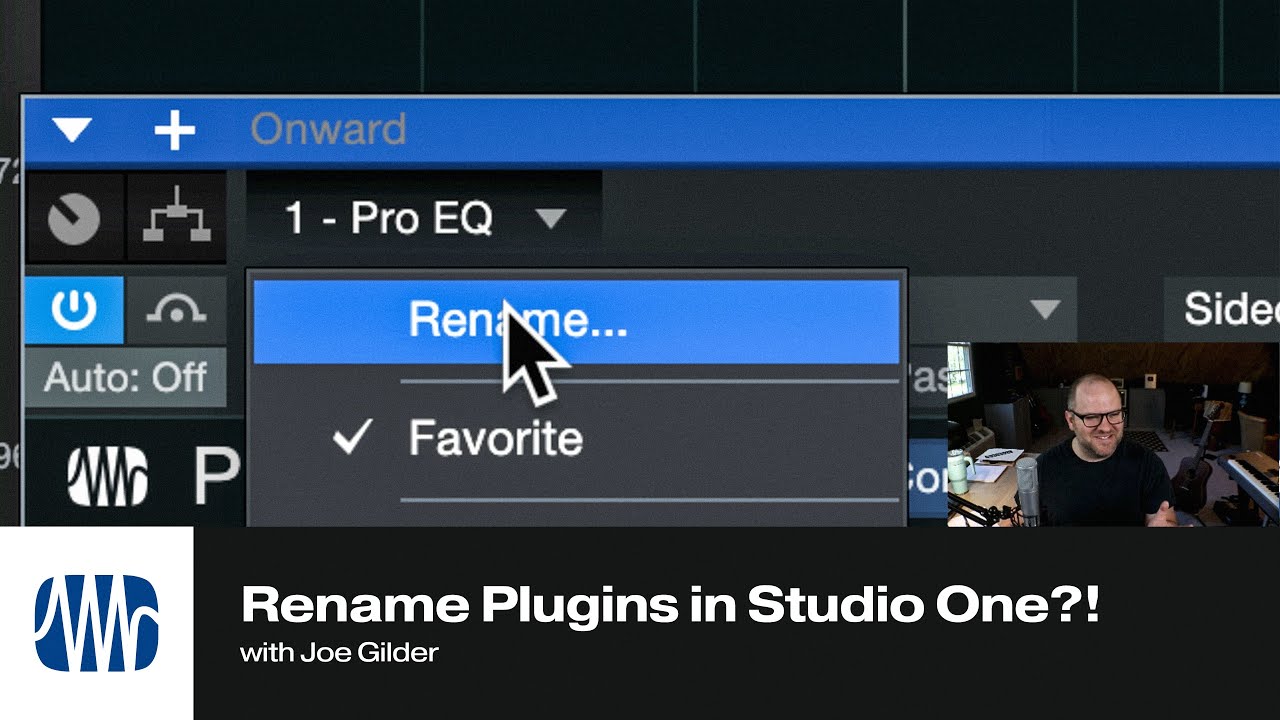Toggle the compare curve button
The height and width of the screenshot is (720, 1280).
point(176,310)
